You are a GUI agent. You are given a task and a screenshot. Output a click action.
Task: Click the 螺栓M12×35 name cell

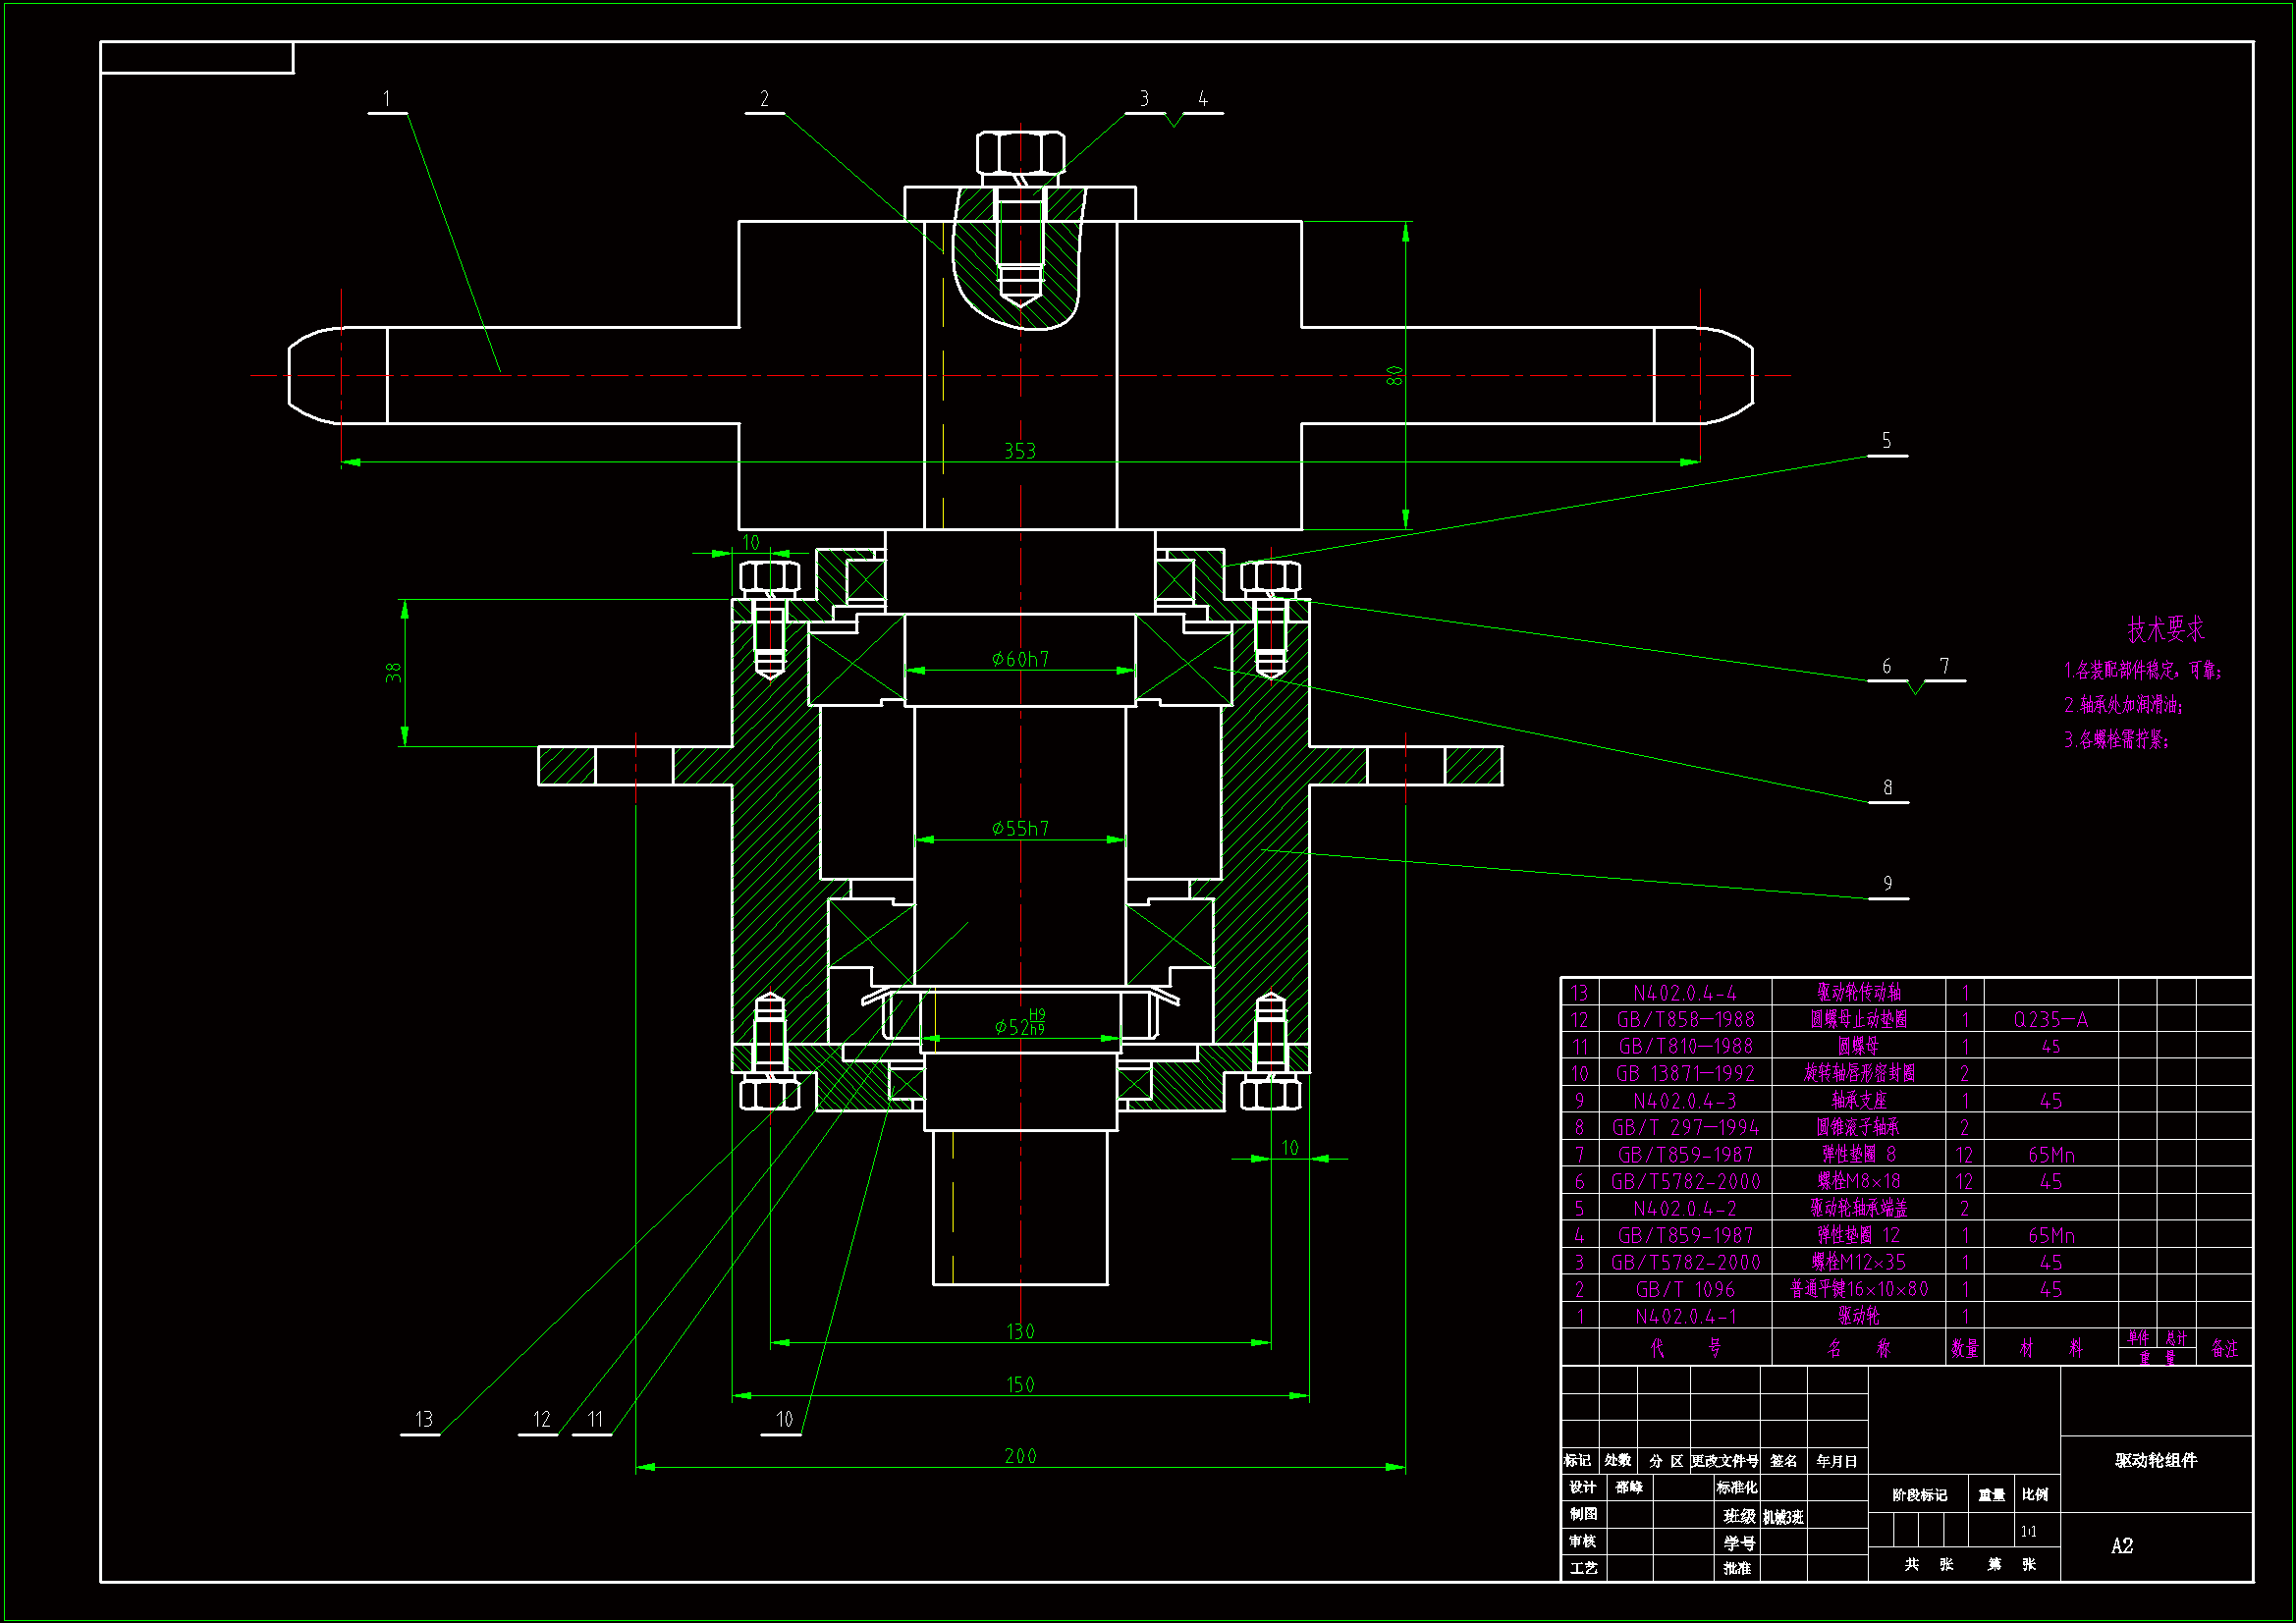(x=1858, y=1262)
